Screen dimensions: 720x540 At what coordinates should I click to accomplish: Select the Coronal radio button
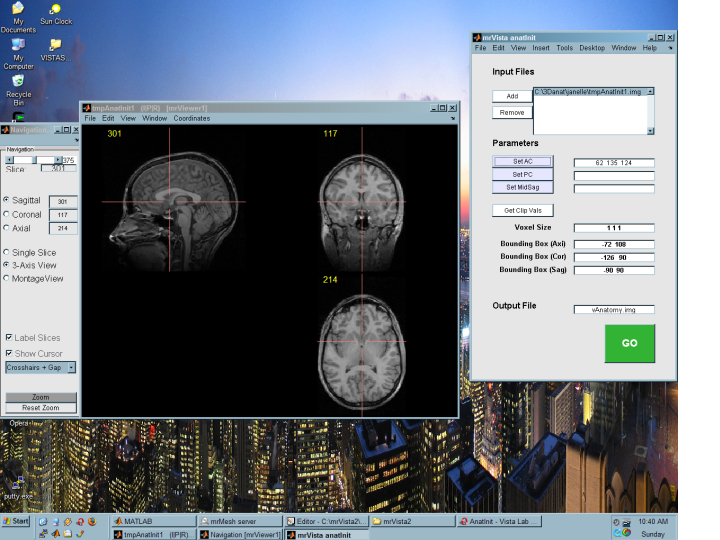(x=9, y=214)
